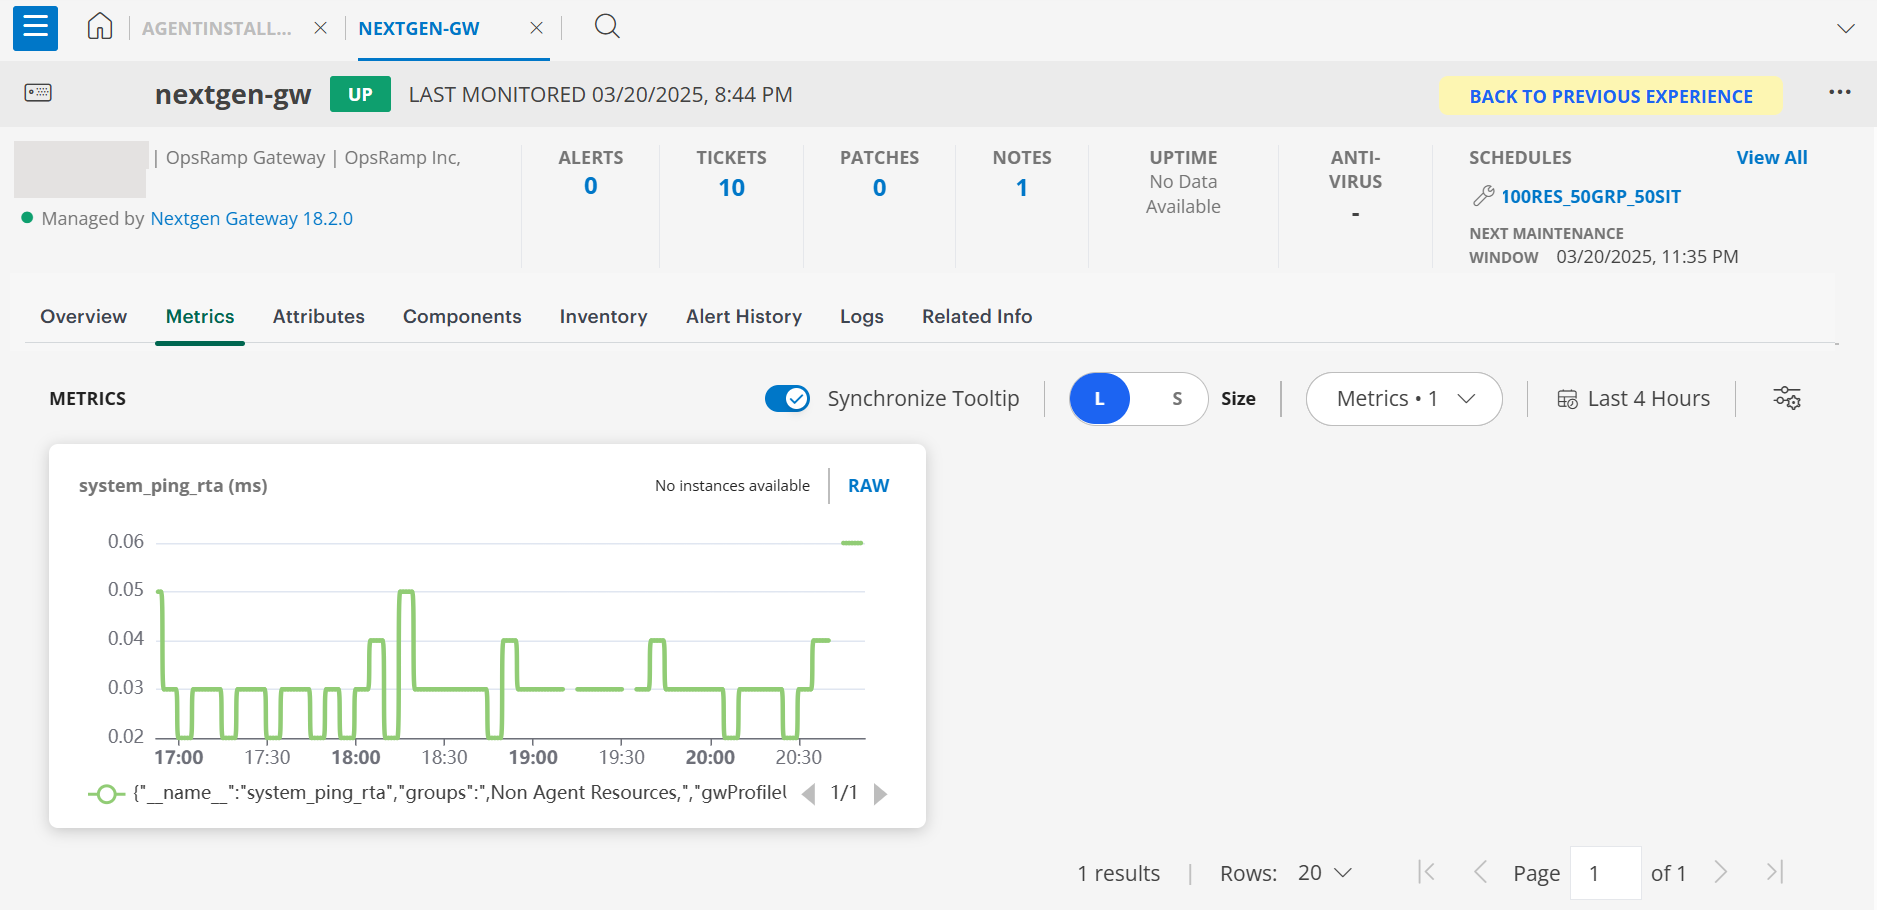Click the gateway device type icon
1877x910 pixels.
38,93
